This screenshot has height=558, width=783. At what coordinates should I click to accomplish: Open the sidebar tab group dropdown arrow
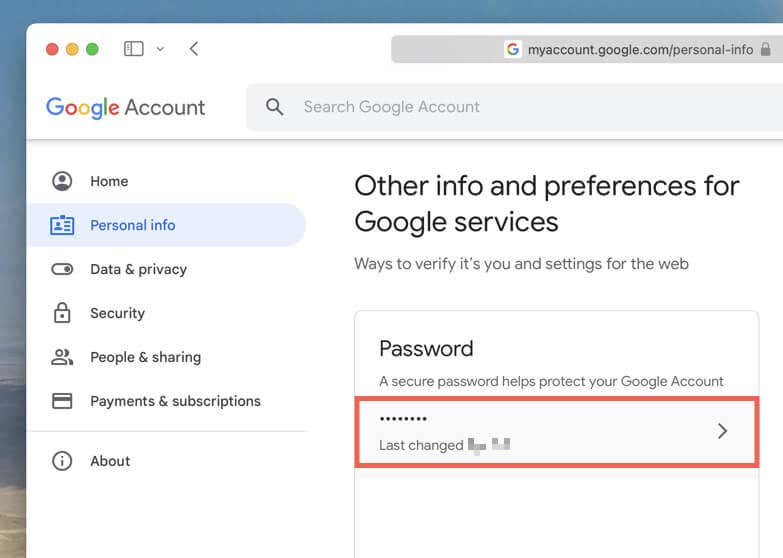pos(160,49)
